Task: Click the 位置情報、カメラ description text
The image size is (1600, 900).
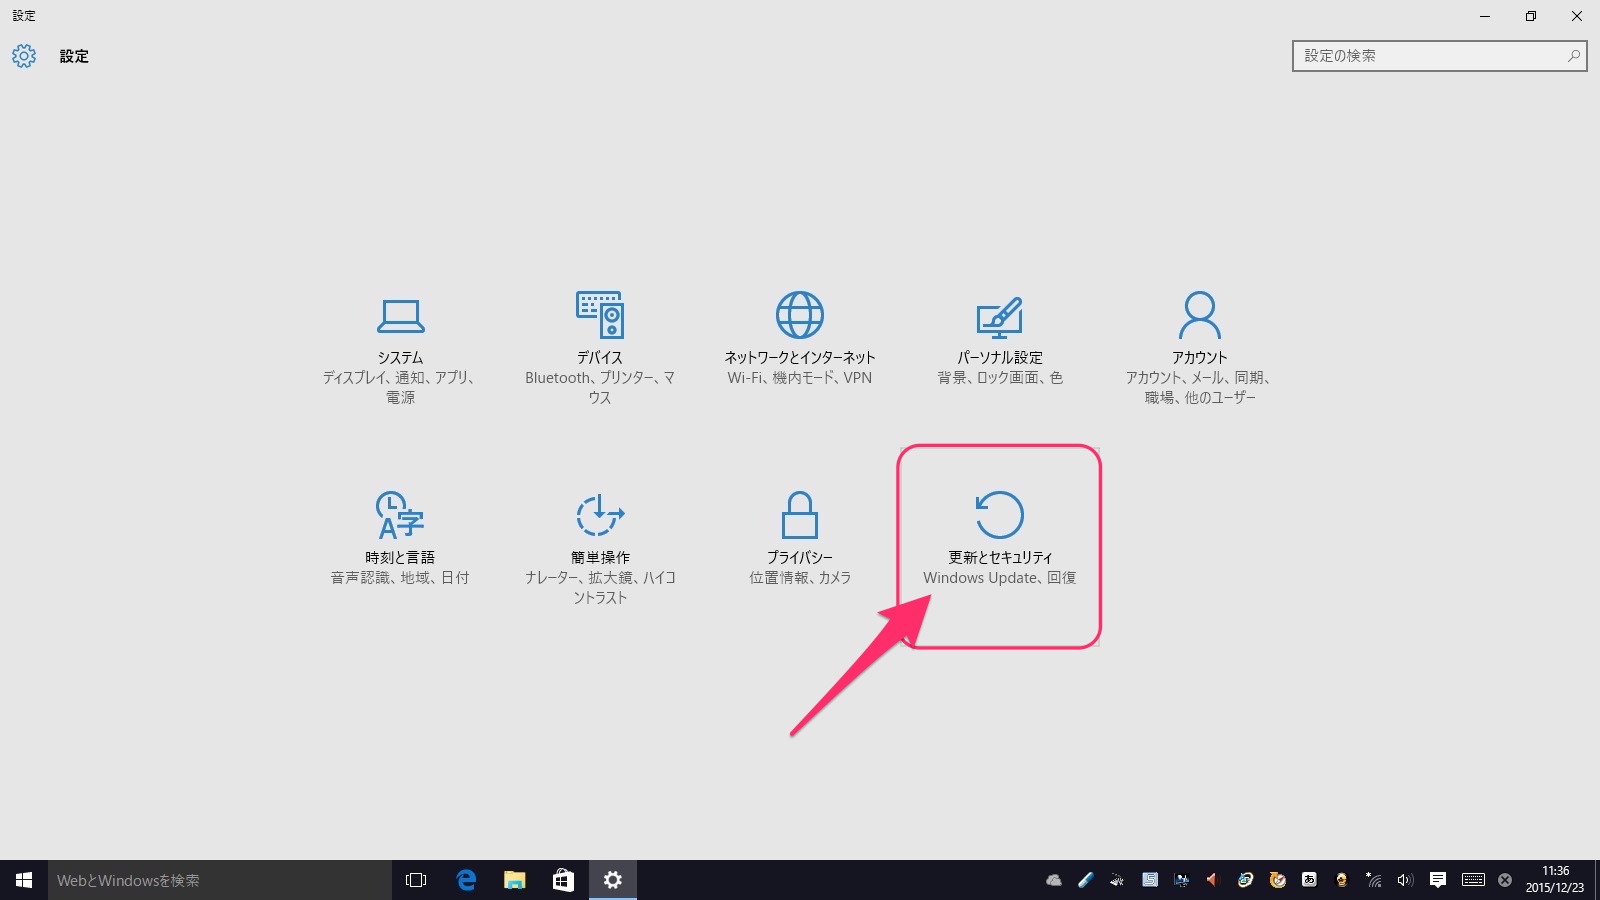Action: [800, 578]
